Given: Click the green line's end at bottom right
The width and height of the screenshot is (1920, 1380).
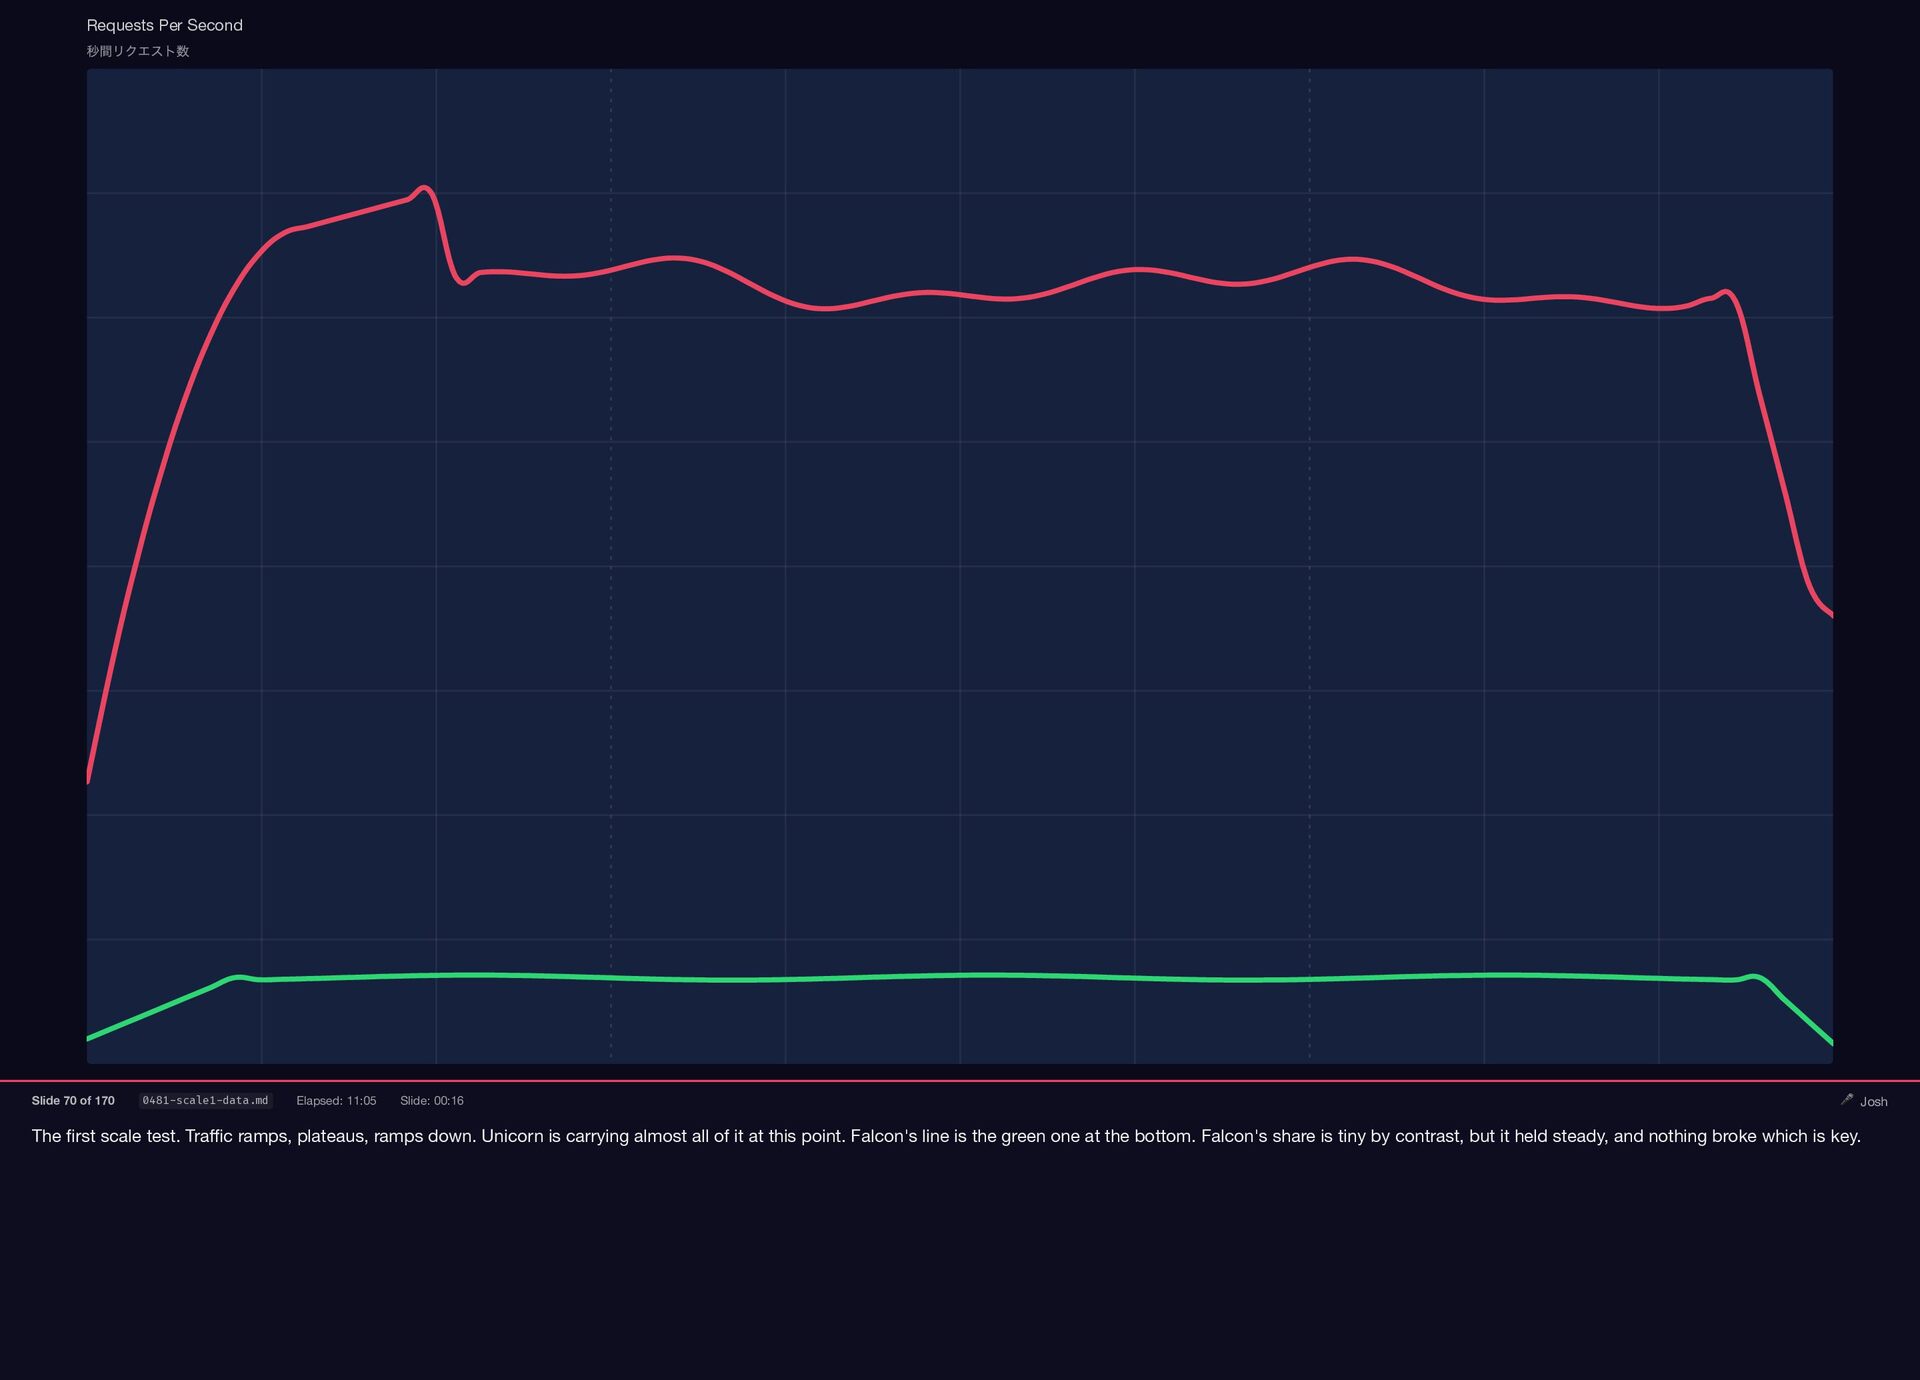Looking at the screenshot, I should click(x=1830, y=1042).
